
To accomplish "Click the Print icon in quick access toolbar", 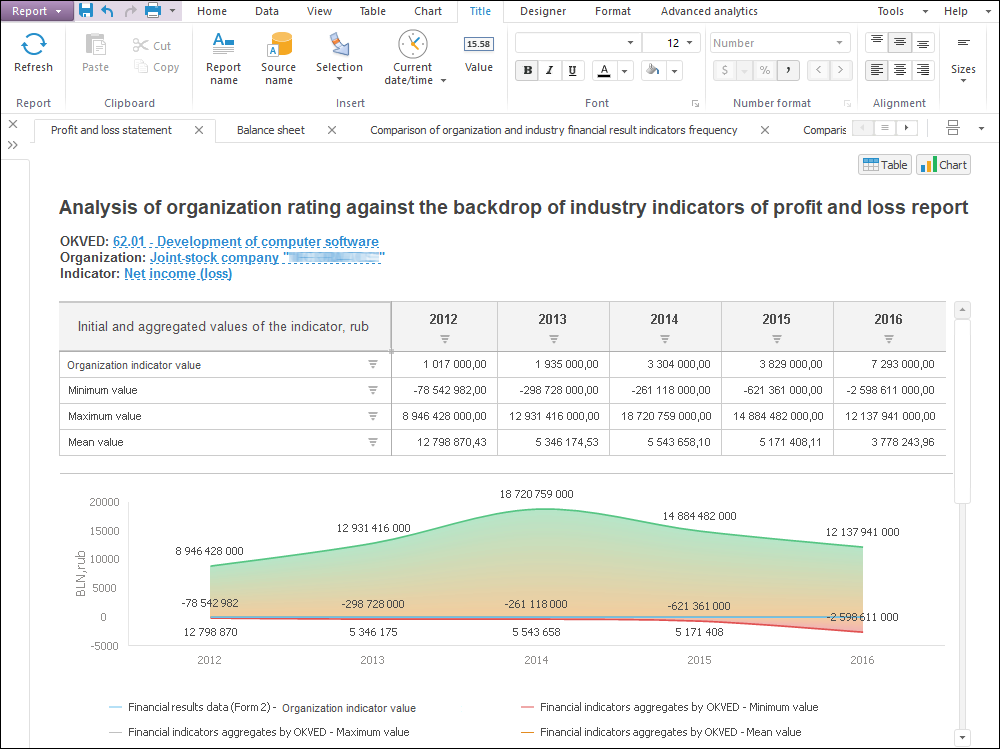I will click(x=153, y=11).
